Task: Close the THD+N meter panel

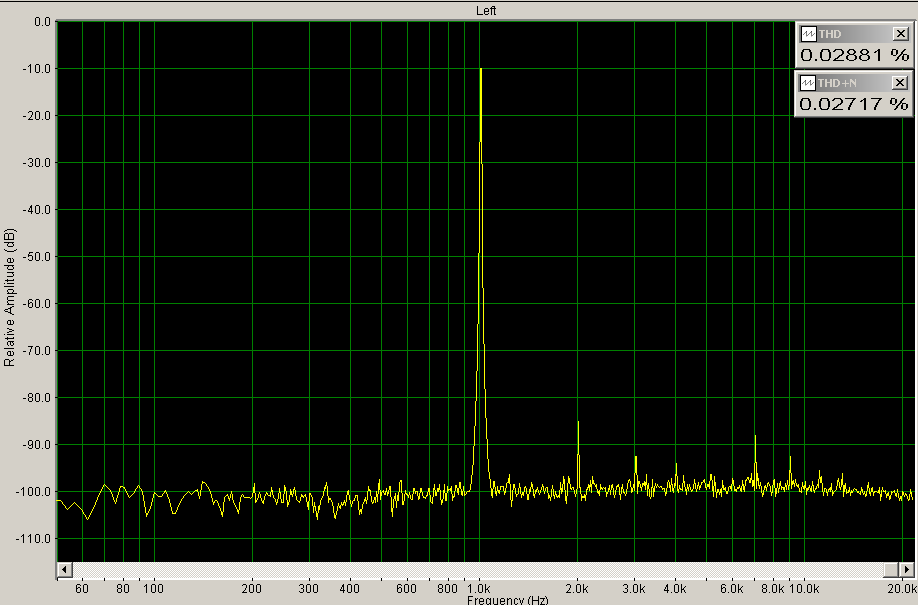Action: pyautogui.click(x=900, y=83)
